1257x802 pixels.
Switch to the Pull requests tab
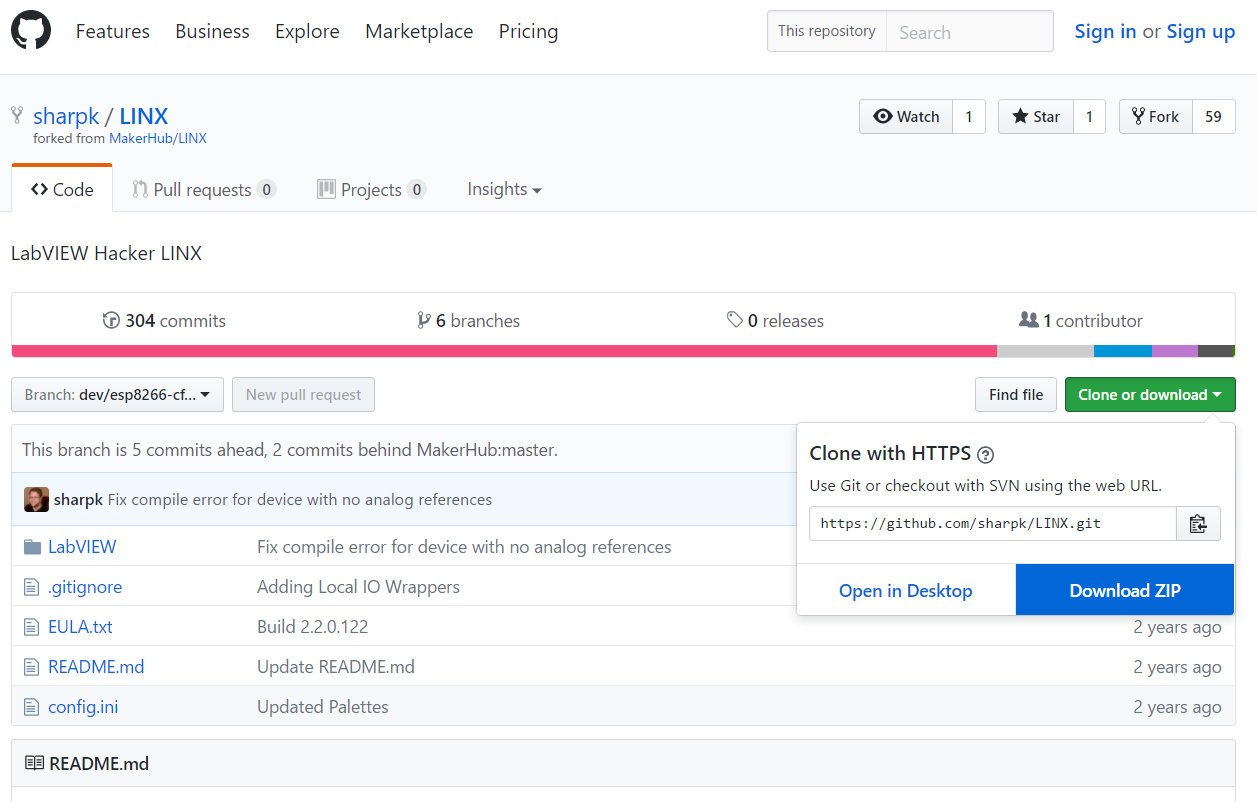pos(205,189)
